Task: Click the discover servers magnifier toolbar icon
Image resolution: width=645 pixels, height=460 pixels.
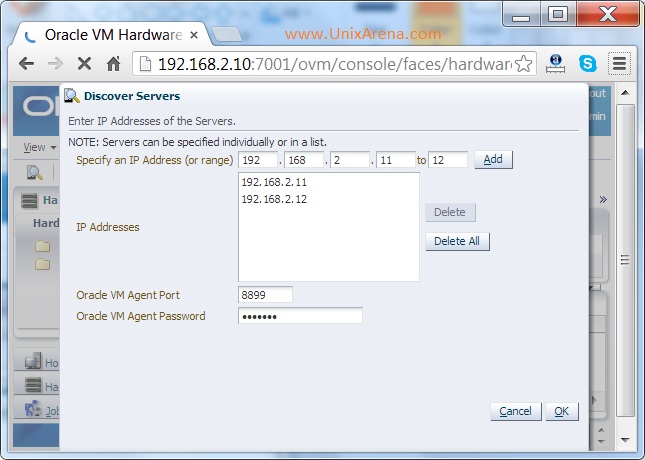Action: pyautogui.click(x=35, y=172)
